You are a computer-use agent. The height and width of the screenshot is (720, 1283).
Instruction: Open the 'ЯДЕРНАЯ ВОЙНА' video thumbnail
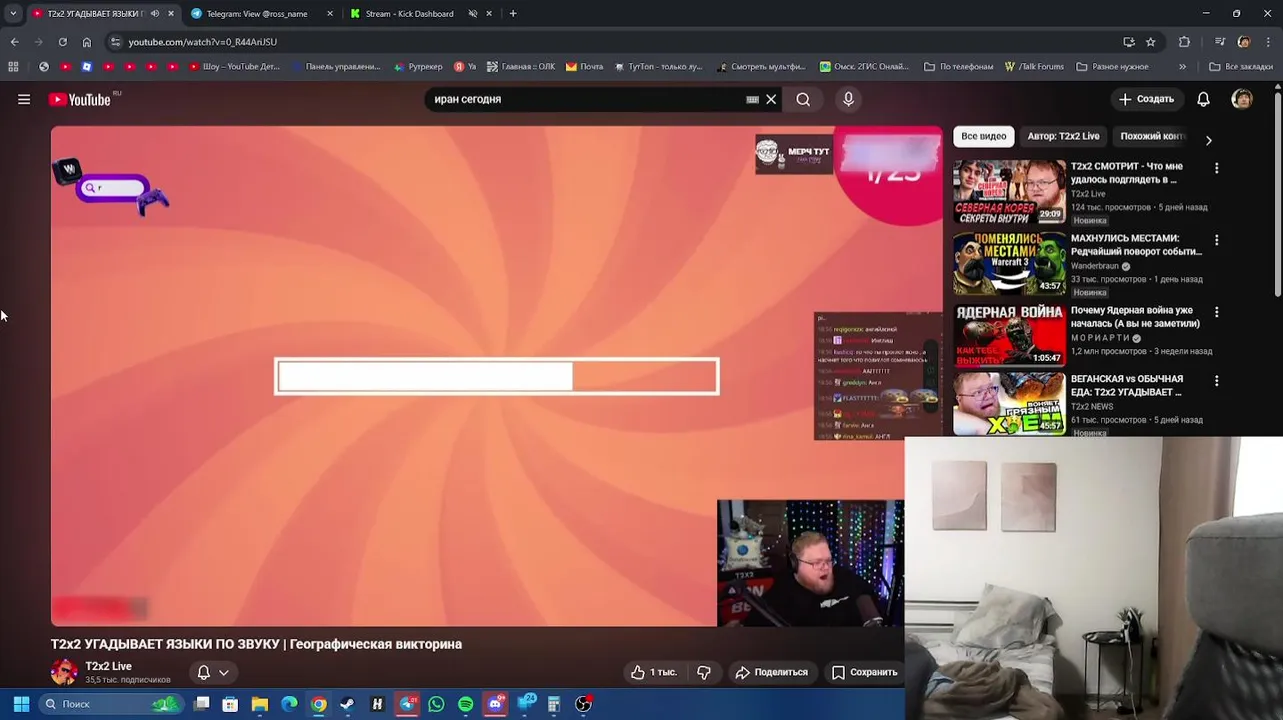click(1009, 335)
